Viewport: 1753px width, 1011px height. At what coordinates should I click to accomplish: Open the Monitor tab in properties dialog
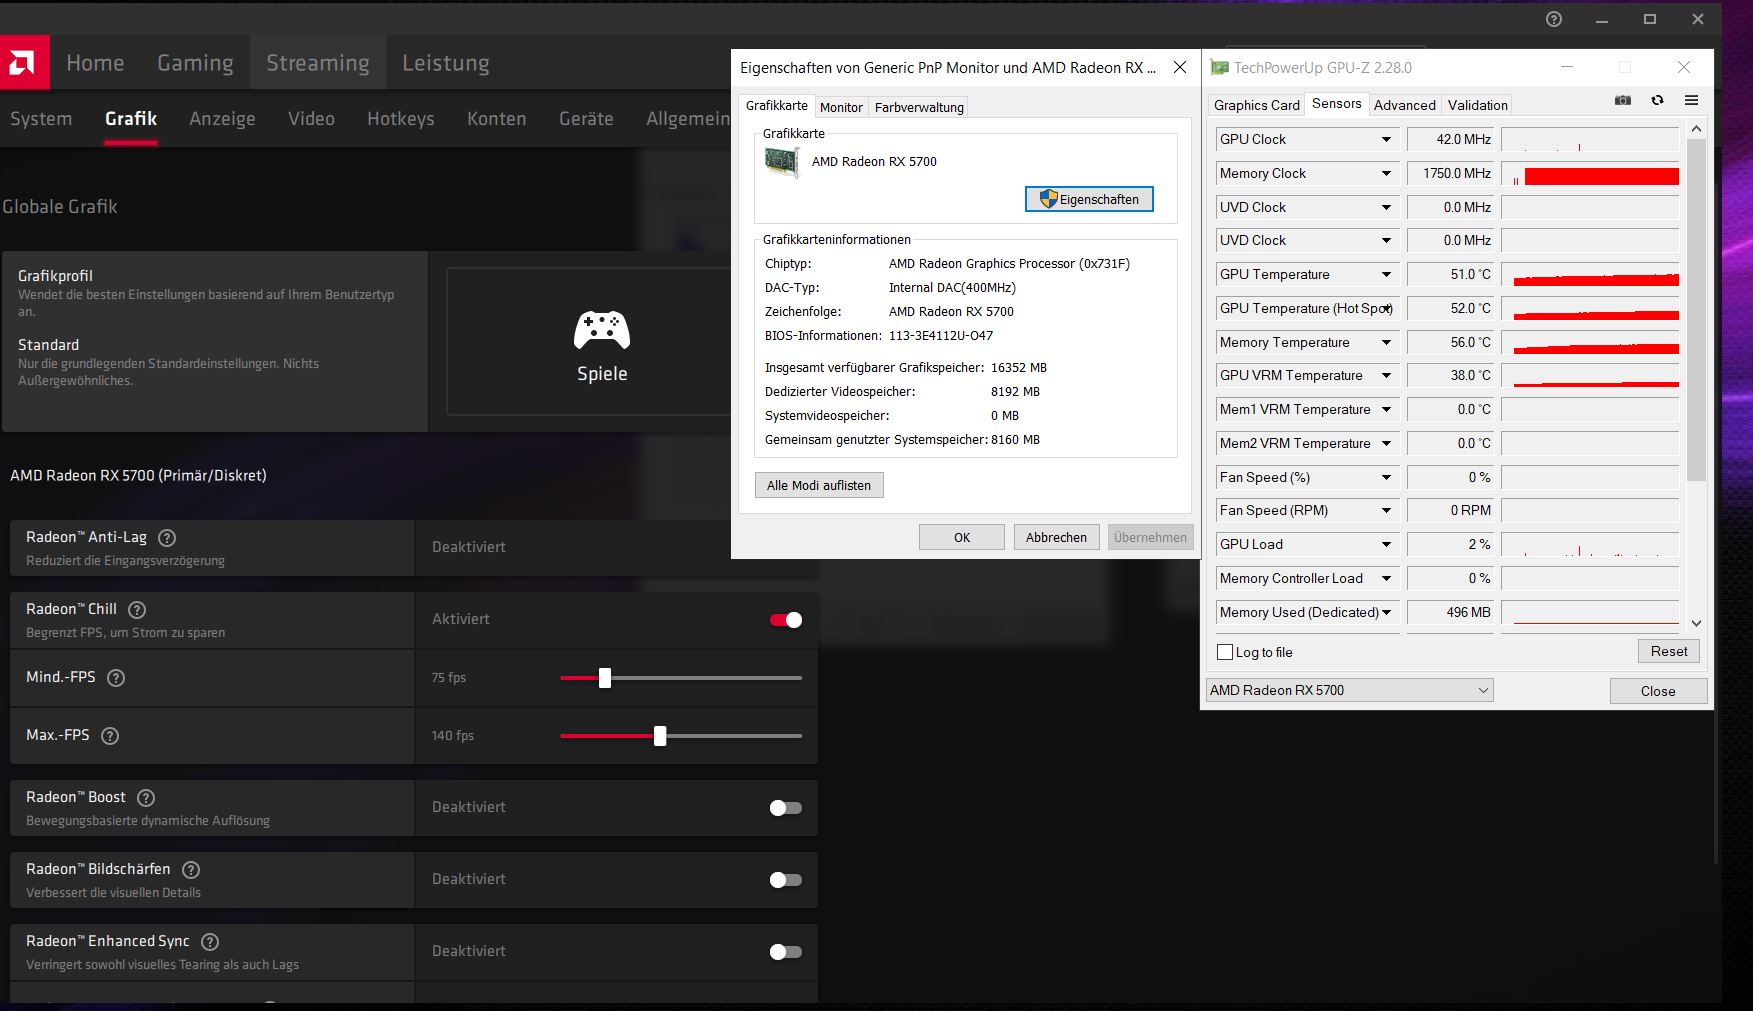(841, 108)
